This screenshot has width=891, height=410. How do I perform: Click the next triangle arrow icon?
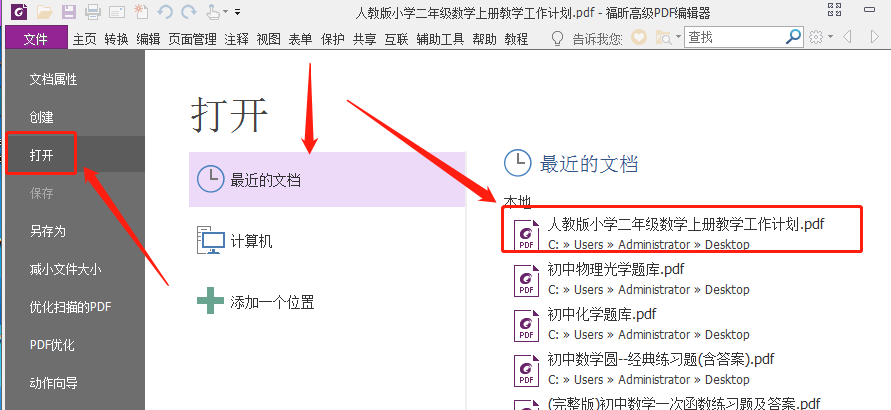875,37
